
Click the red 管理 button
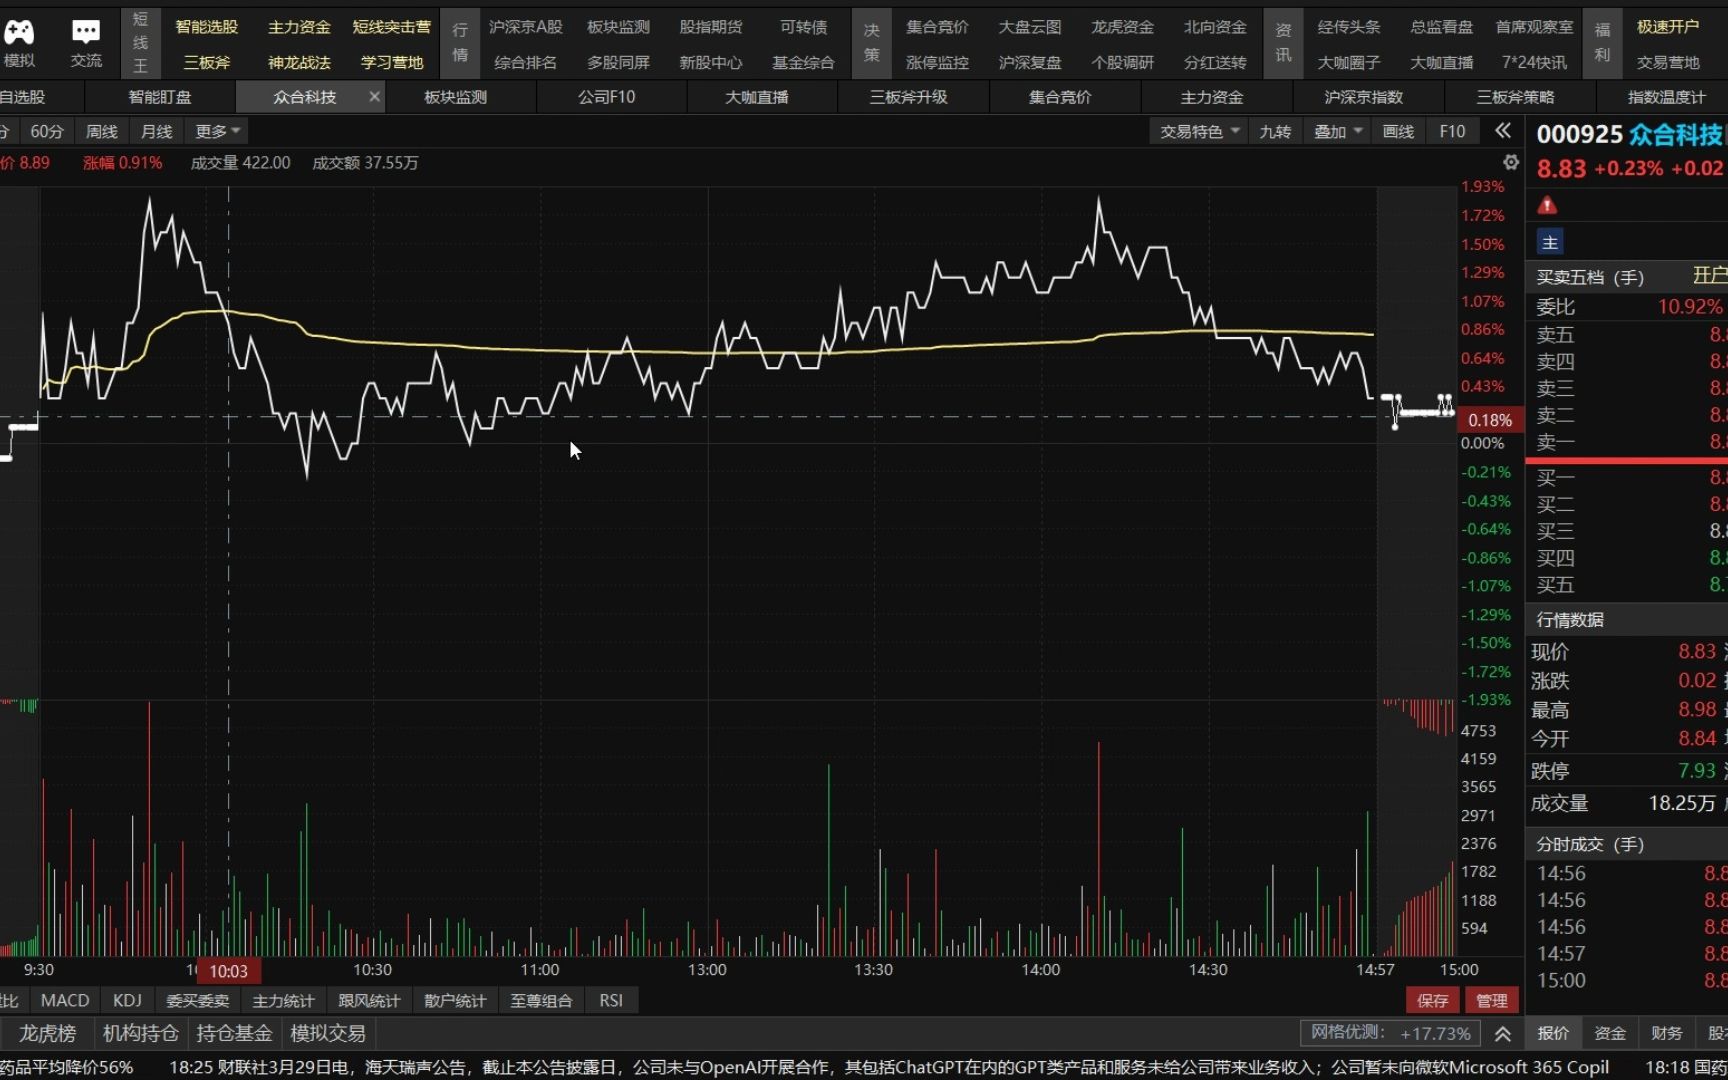pyautogui.click(x=1491, y=1000)
